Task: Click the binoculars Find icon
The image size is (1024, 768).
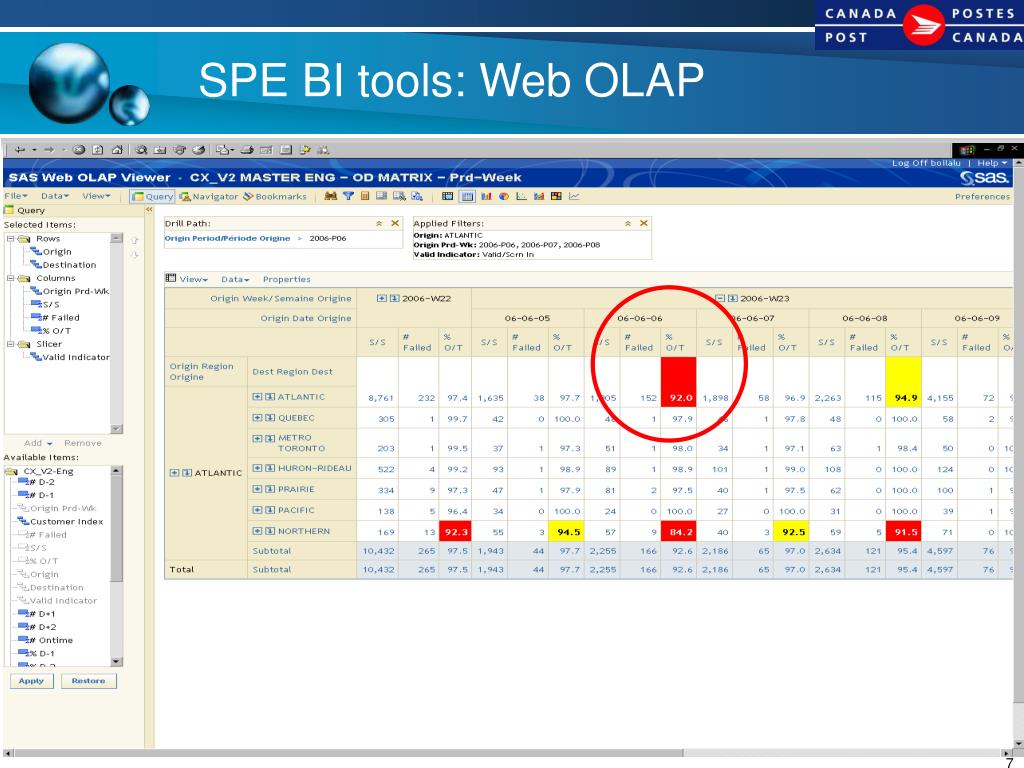Action: (330, 196)
